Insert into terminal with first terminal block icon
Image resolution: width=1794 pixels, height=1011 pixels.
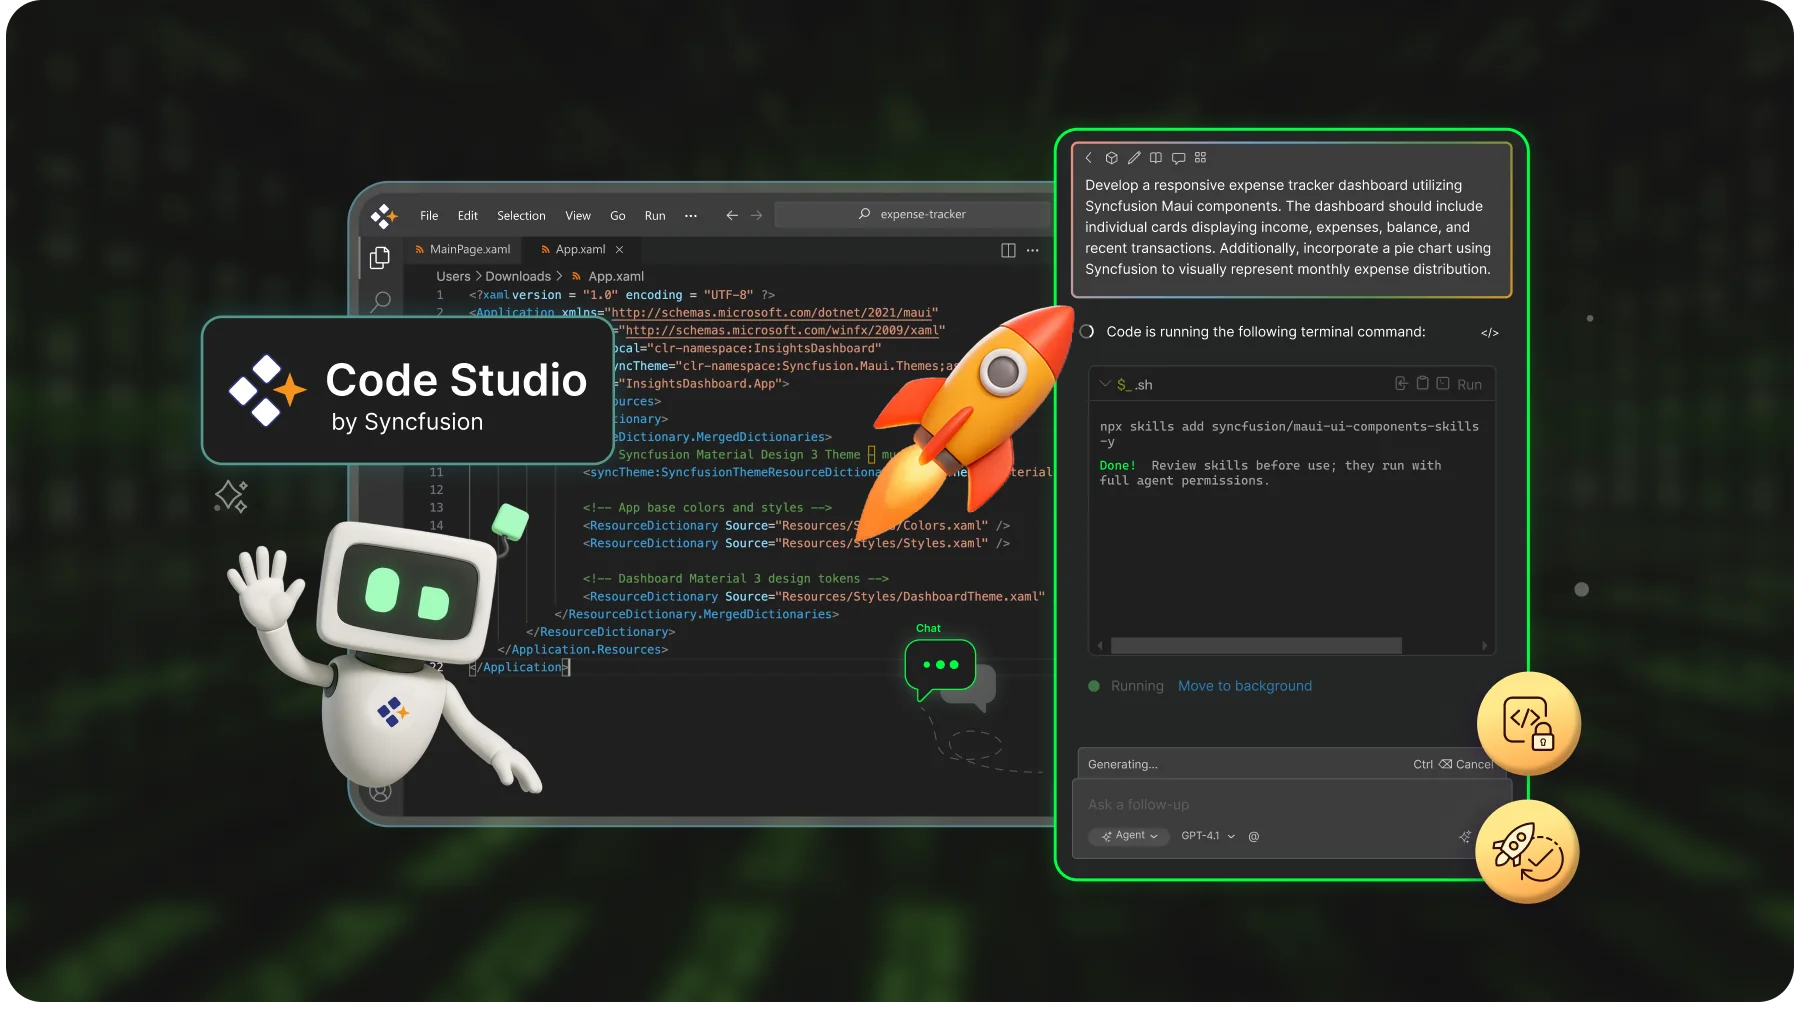pyautogui.click(x=1401, y=384)
